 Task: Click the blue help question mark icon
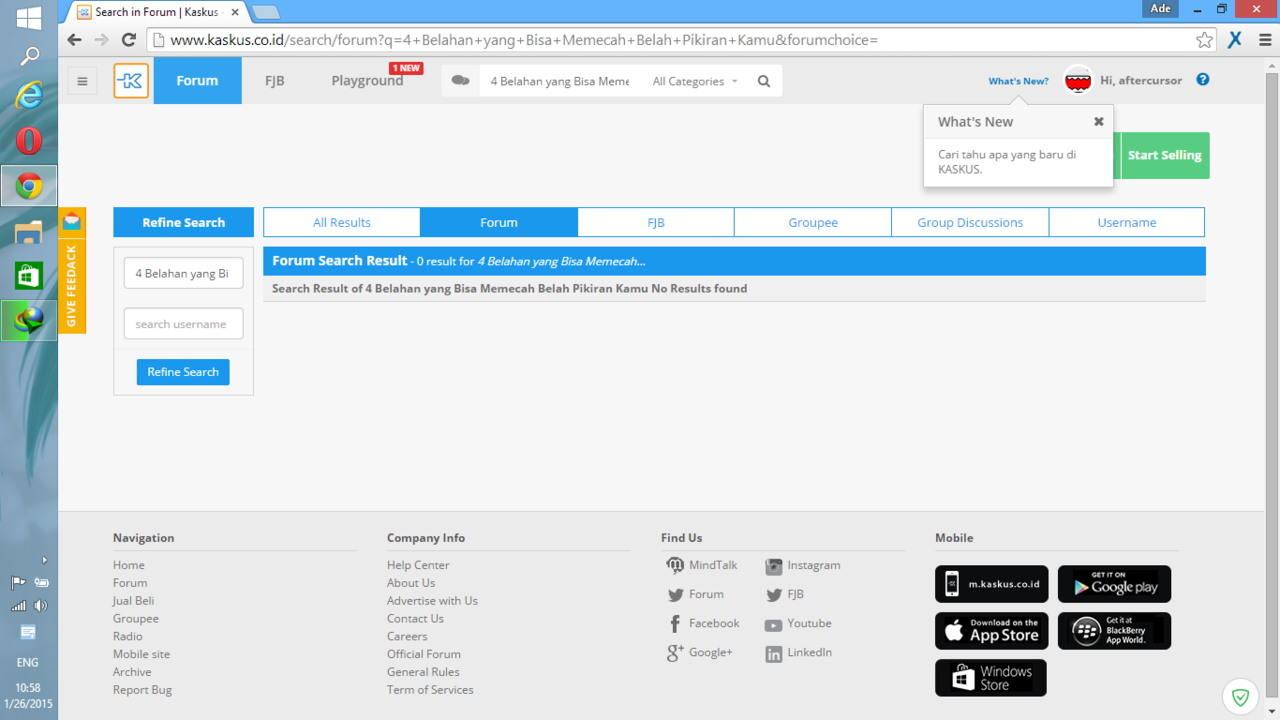(x=1203, y=80)
